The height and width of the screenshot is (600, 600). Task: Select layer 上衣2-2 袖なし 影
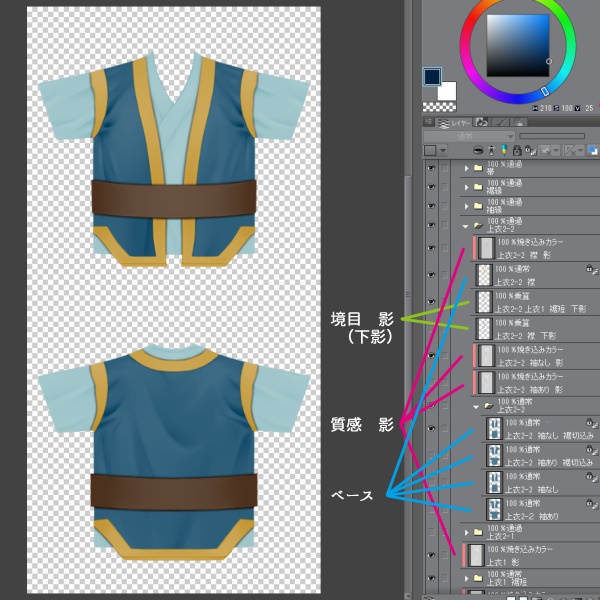(535, 356)
